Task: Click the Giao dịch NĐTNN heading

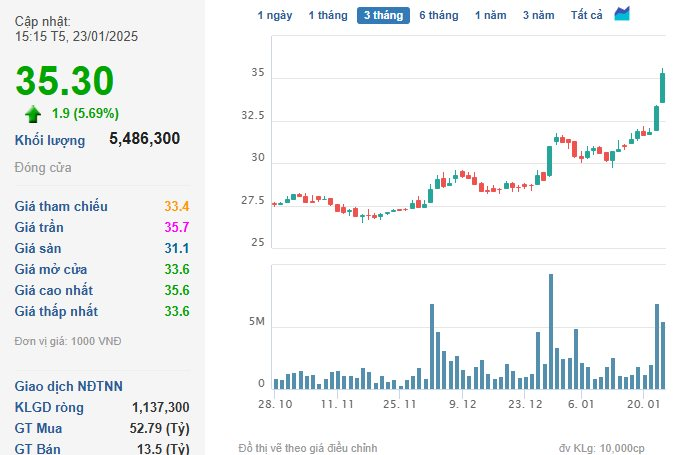Action: click(69, 387)
